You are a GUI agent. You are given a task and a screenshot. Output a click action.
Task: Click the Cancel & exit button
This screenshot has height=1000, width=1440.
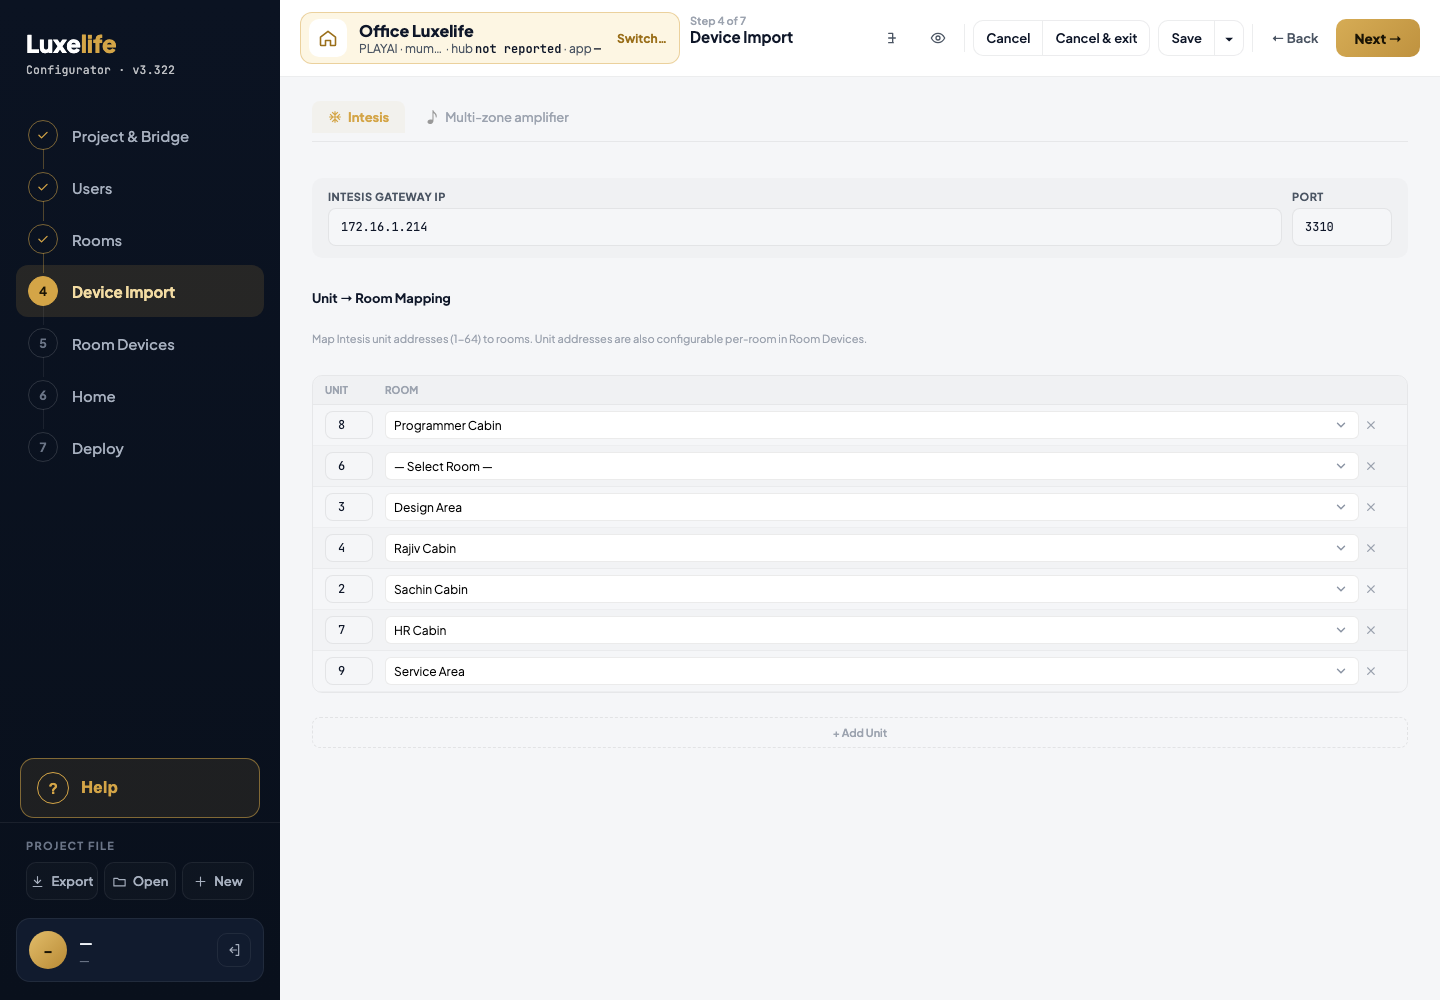[x=1096, y=38]
